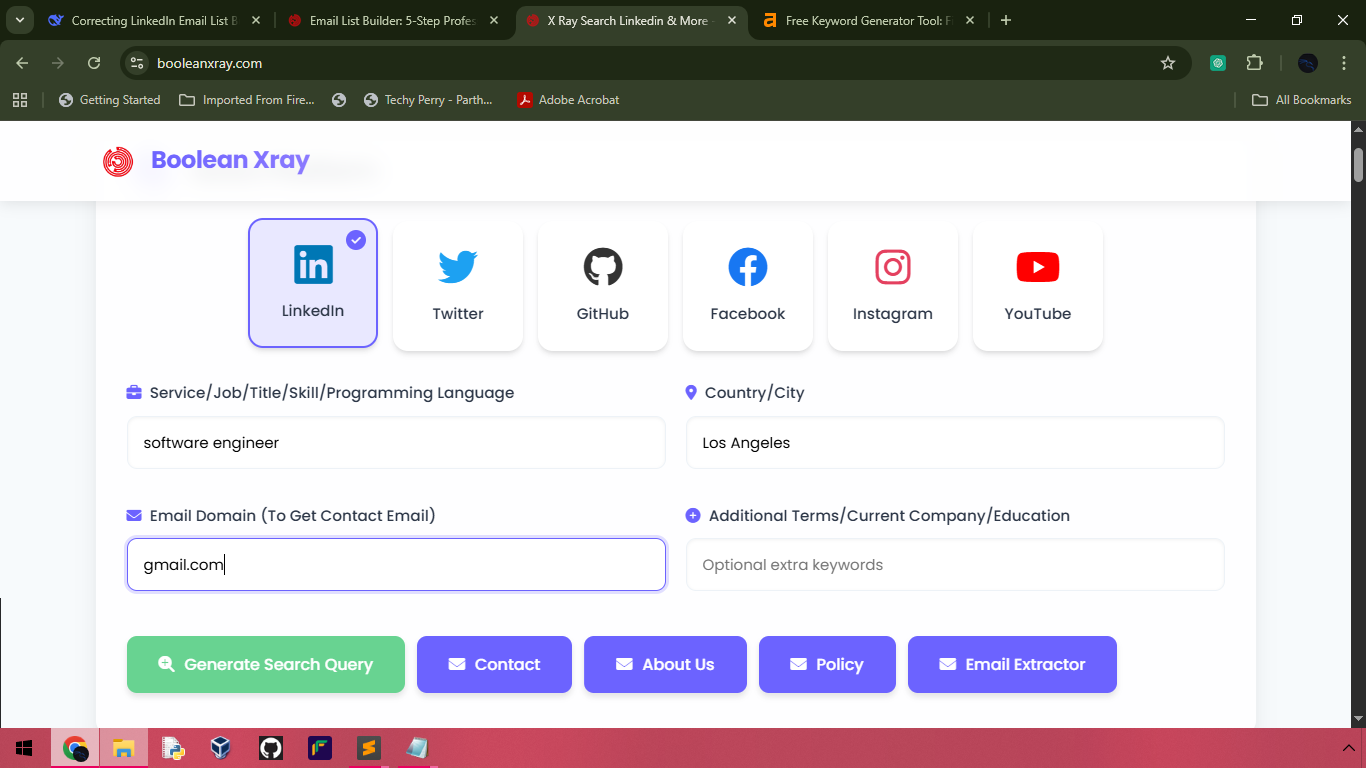Click the page vertical scrollbar

[1358, 400]
